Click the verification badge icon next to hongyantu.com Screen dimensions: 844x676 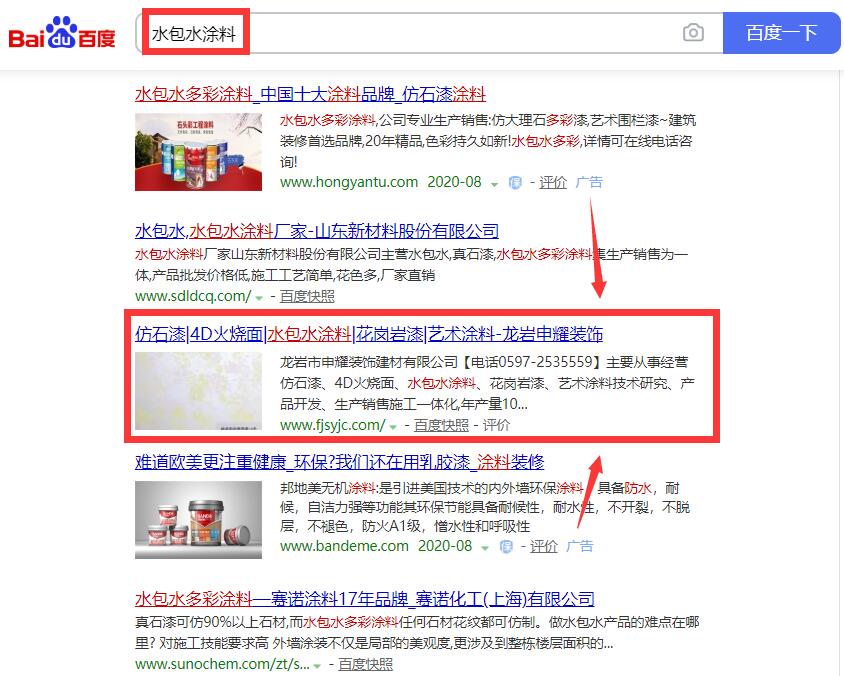point(515,183)
